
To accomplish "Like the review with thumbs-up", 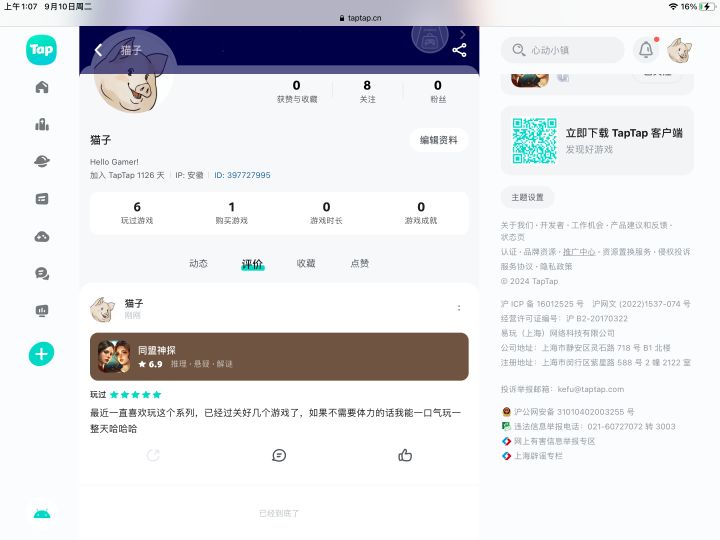I will pos(405,456).
